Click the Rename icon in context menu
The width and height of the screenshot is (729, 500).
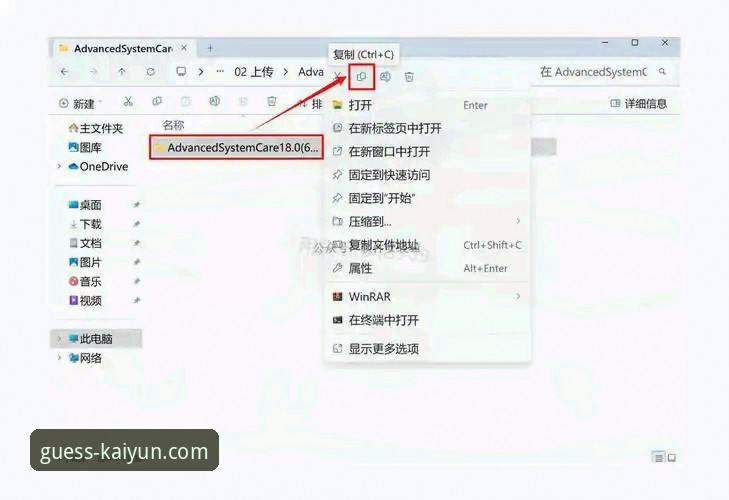(385, 77)
